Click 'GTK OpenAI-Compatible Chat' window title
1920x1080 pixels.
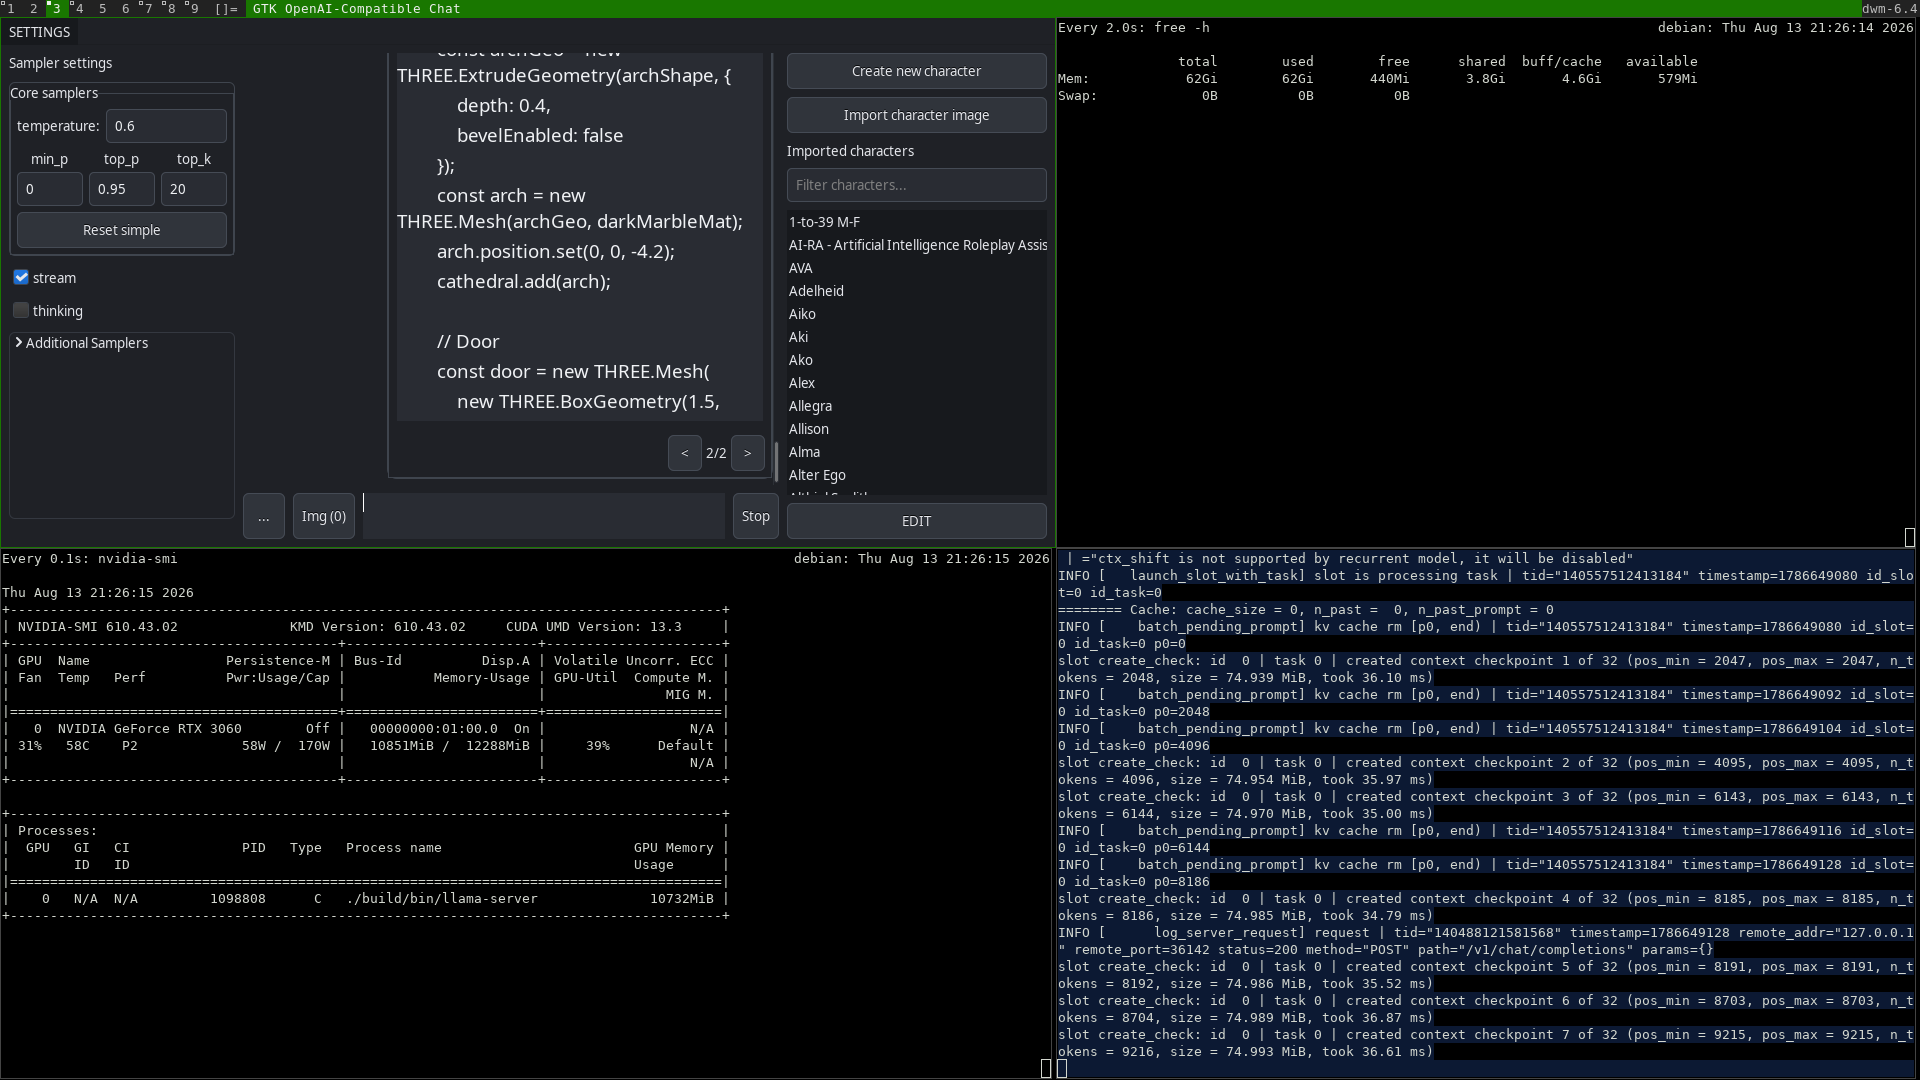[x=356, y=8]
